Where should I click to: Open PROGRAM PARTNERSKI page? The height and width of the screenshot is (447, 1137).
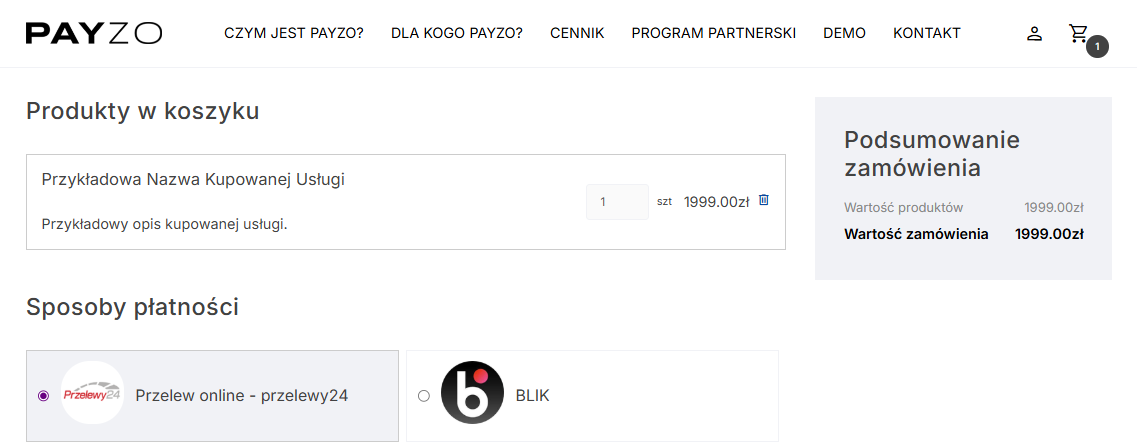(714, 33)
